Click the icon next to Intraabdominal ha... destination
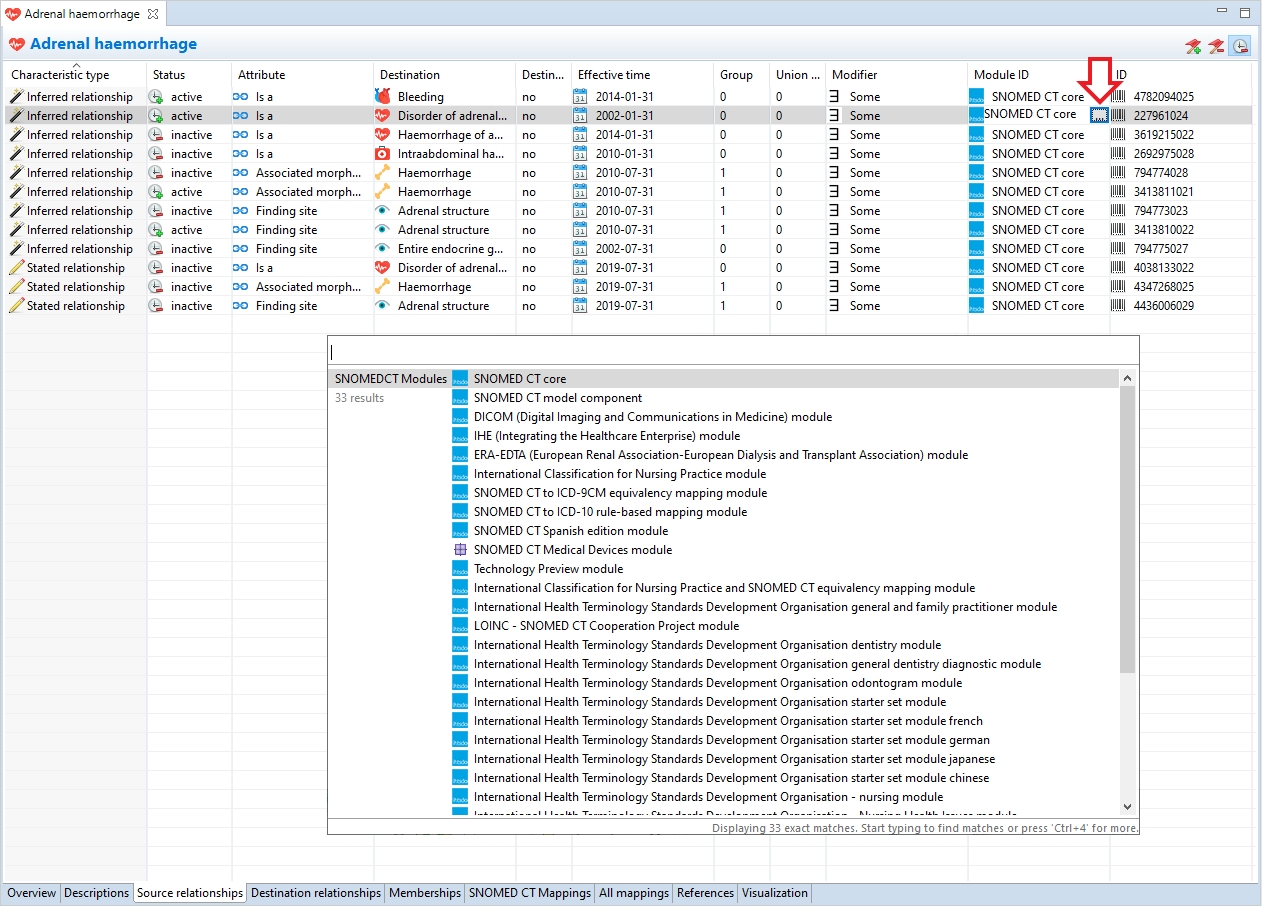The height and width of the screenshot is (906, 1262). tap(382, 154)
